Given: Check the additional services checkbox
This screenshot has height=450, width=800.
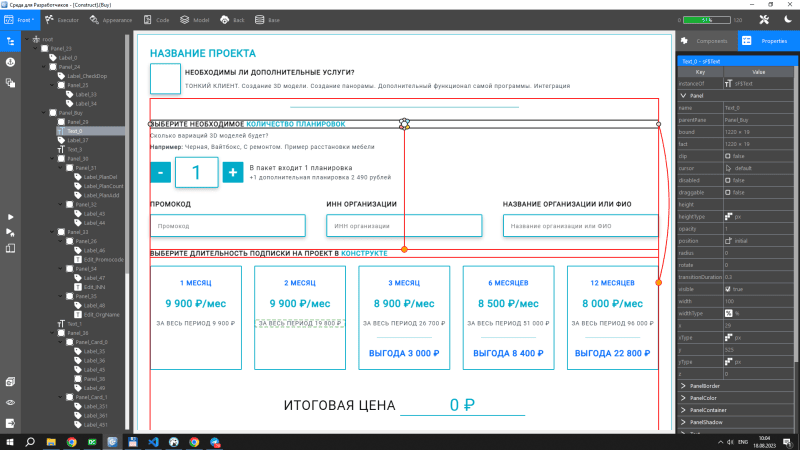Looking at the screenshot, I should tap(163, 79).
